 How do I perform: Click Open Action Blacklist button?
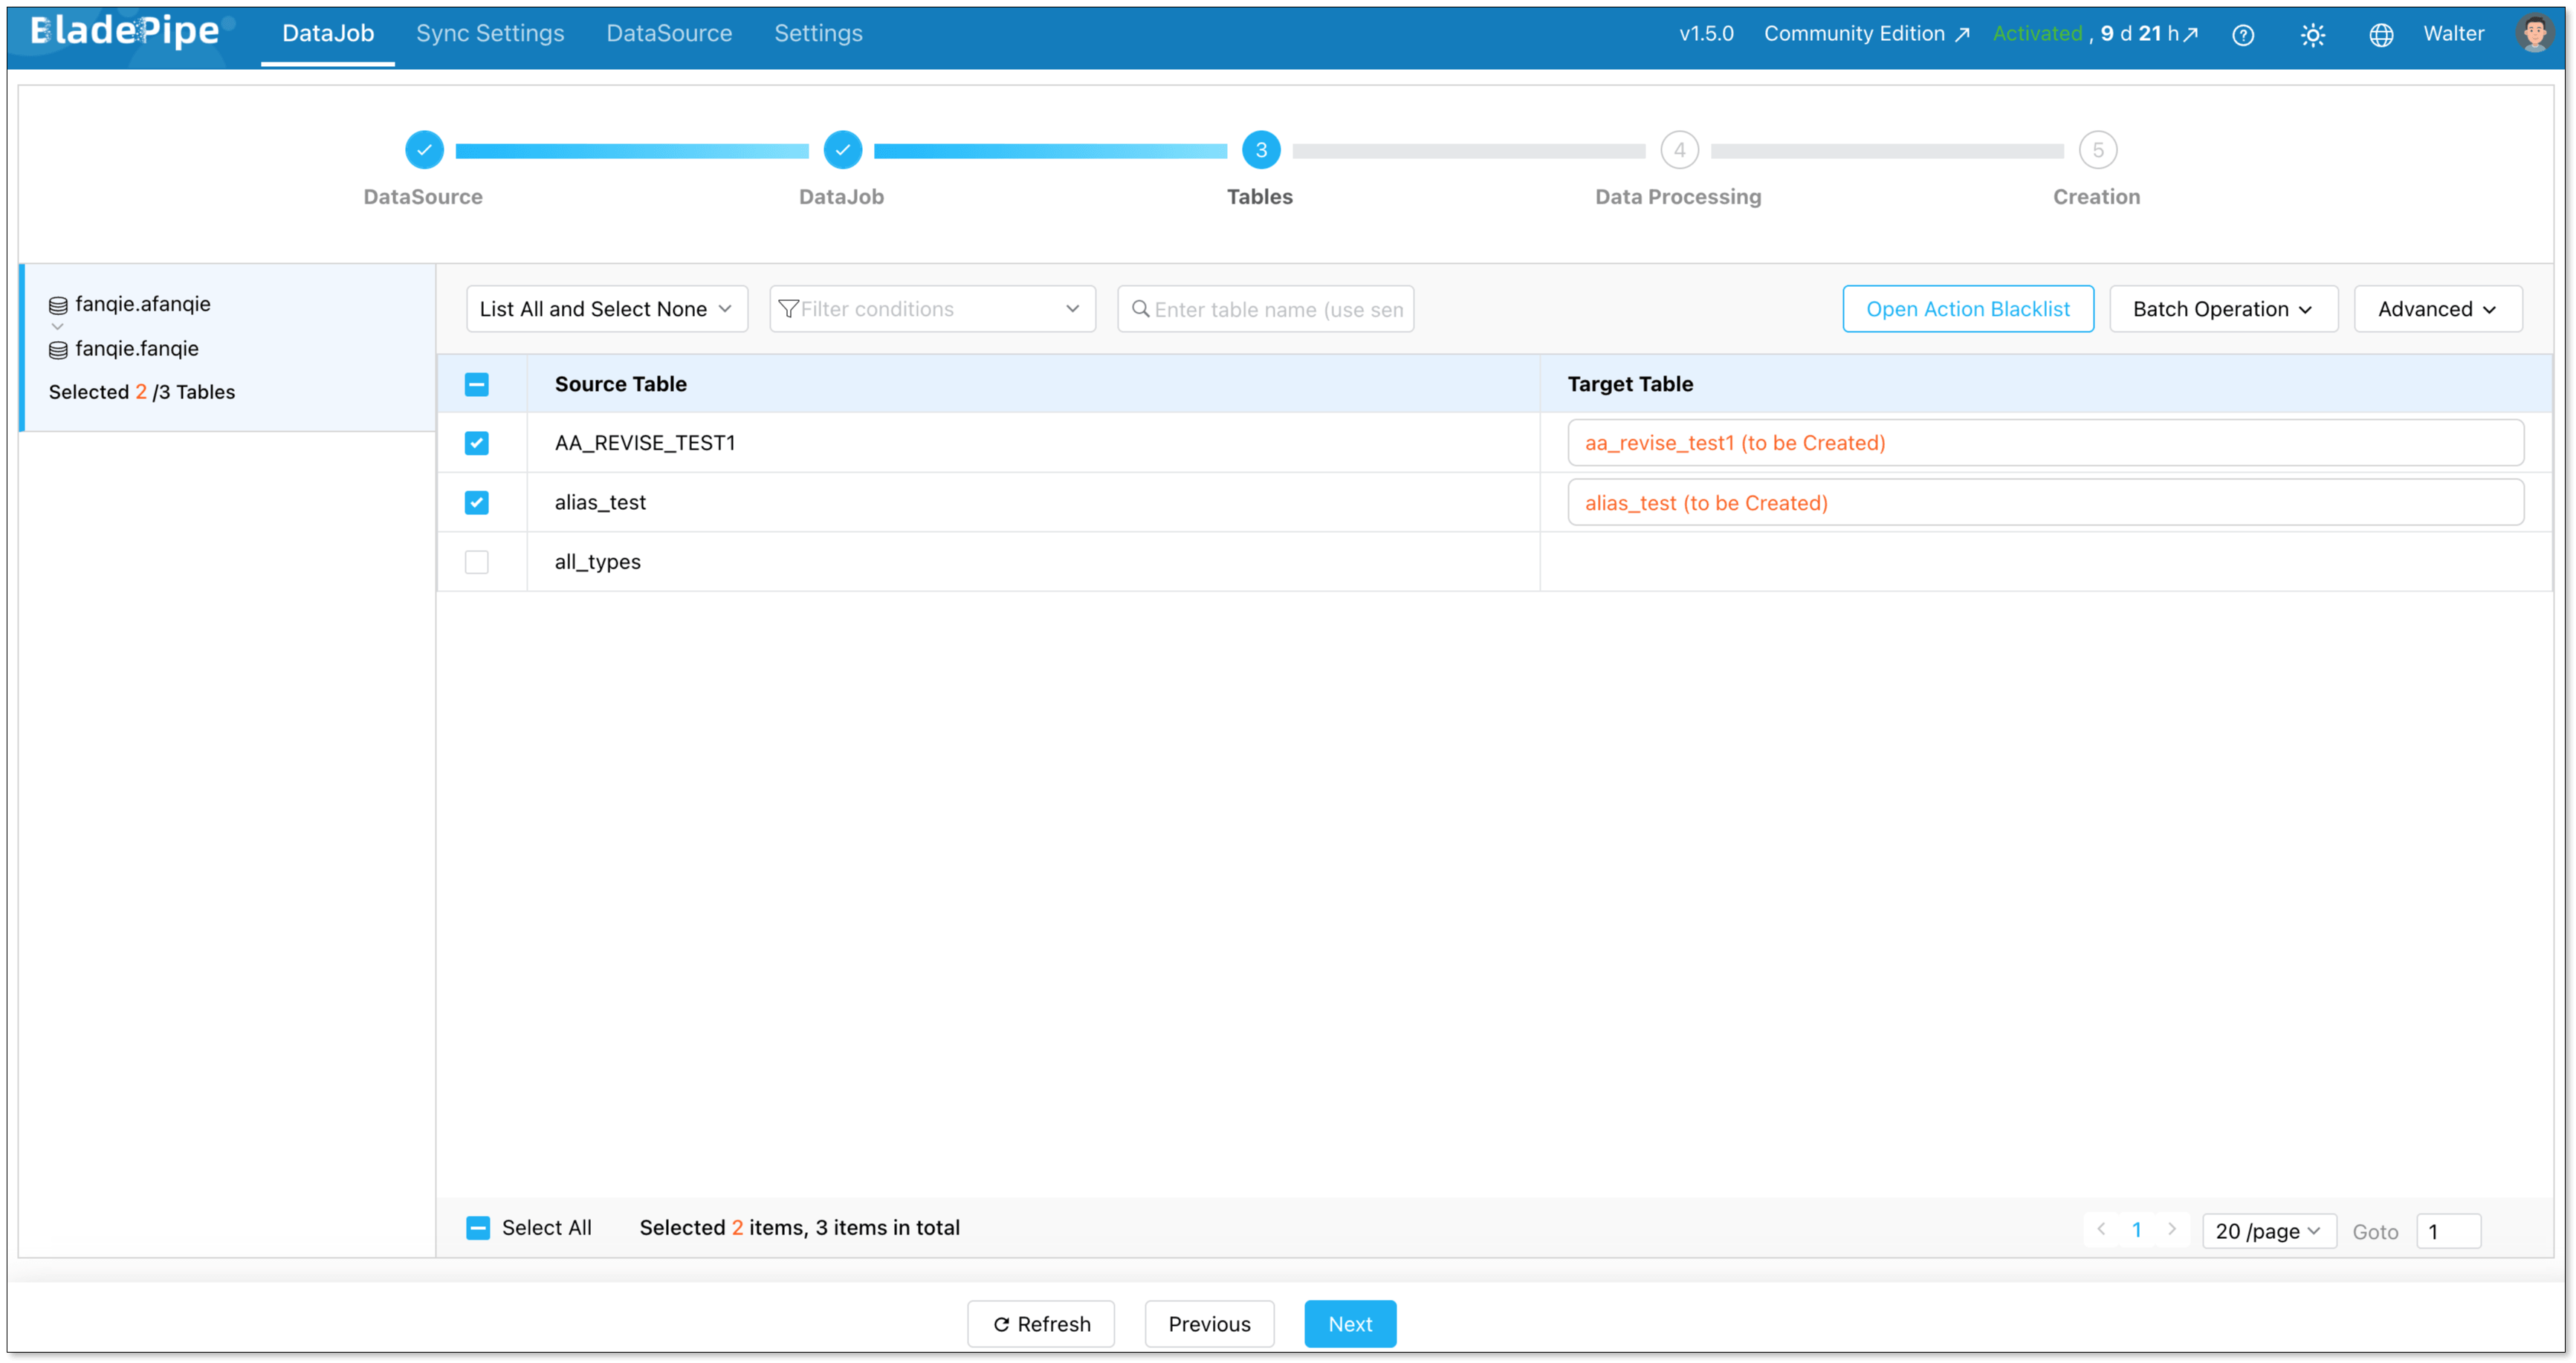pyautogui.click(x=1967, y=309)
